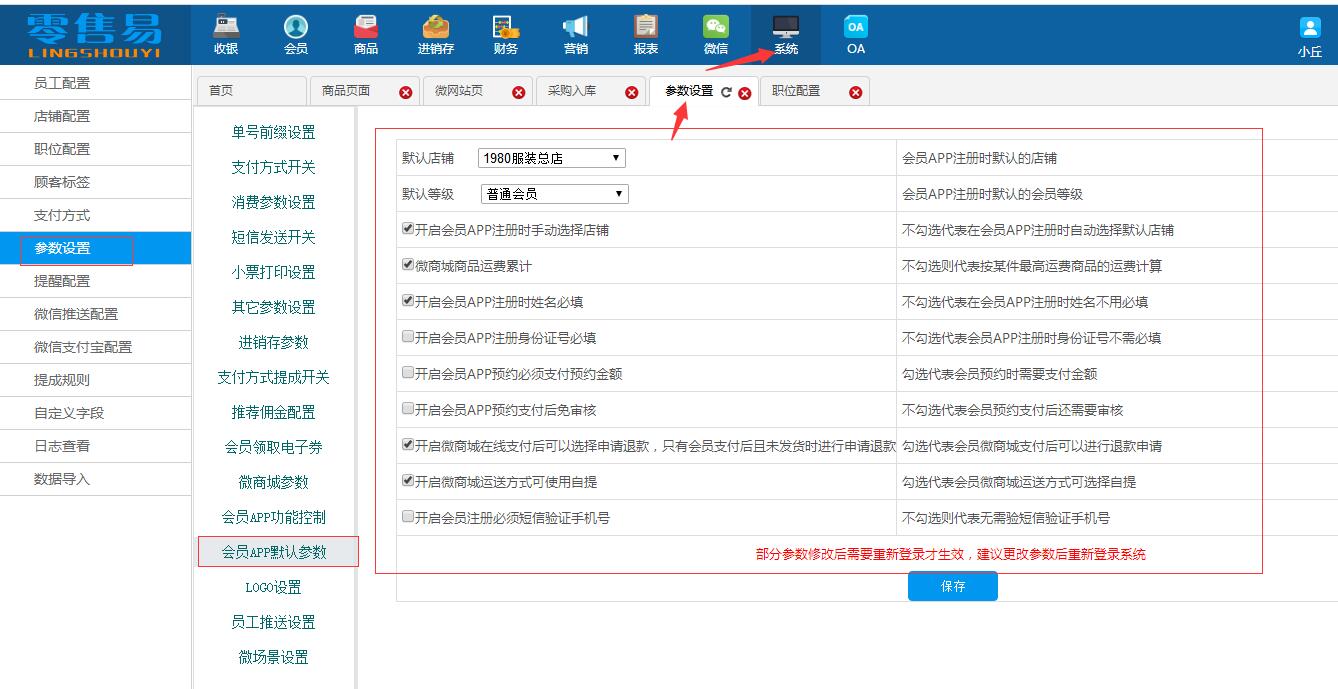This screenshot has height=689, width=1338.
Task: Click the 保存 save button
Action: tap(952, 586)
